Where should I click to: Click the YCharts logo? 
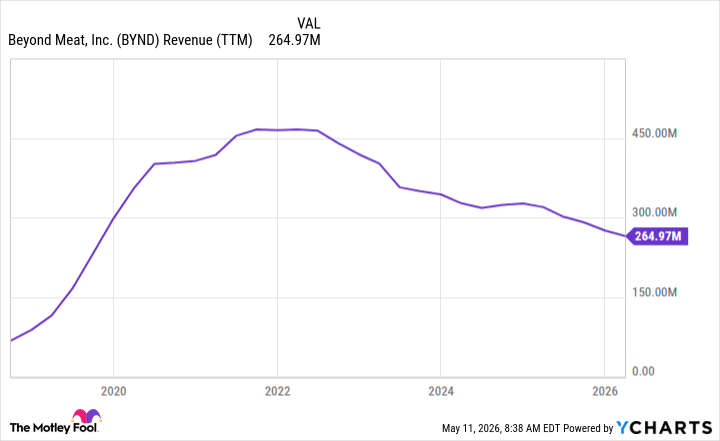pyautogui.click(x=664, y=428)
